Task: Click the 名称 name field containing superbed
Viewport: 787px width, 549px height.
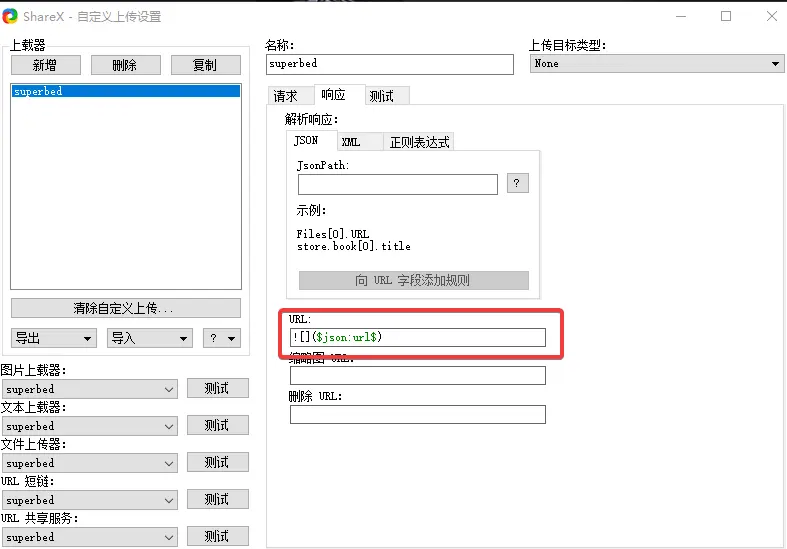Action: coord(390,64)
